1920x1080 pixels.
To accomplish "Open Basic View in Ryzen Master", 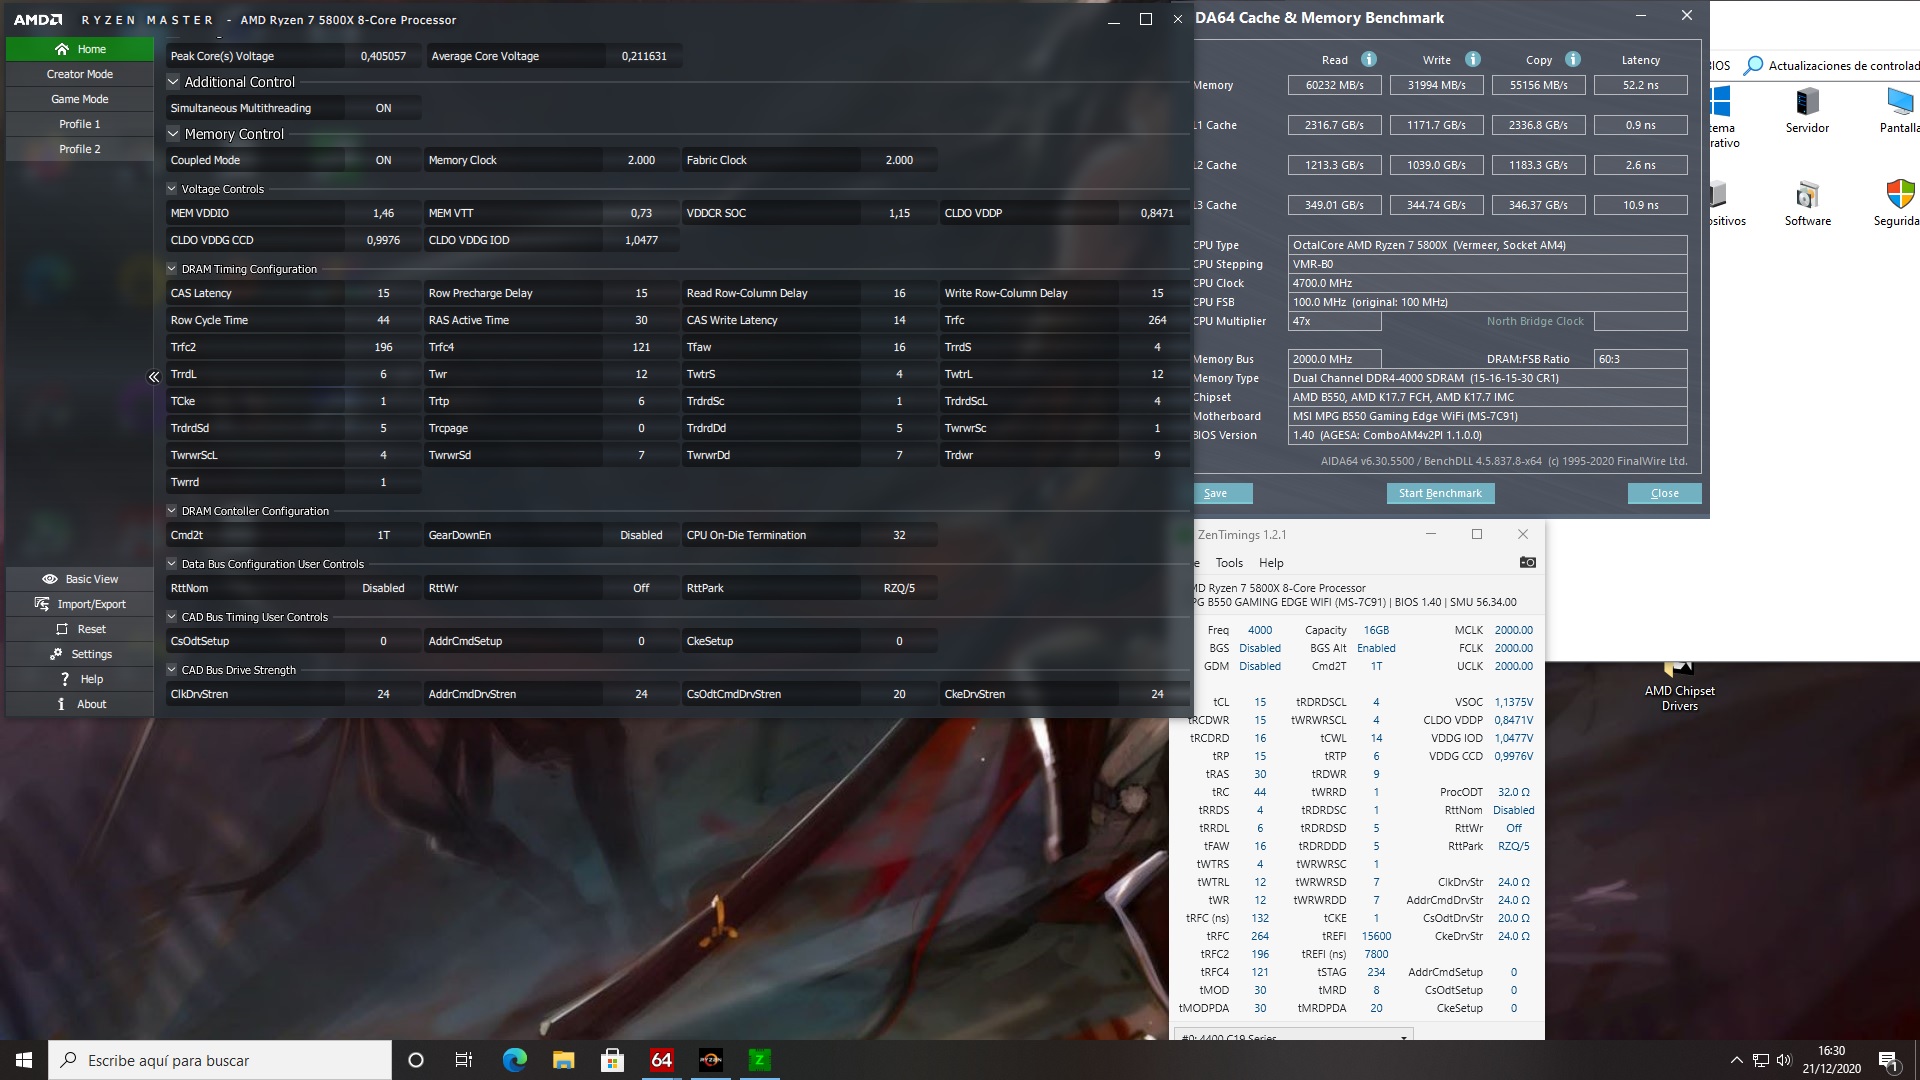I will pyautogui.click(x=80, y=579).
